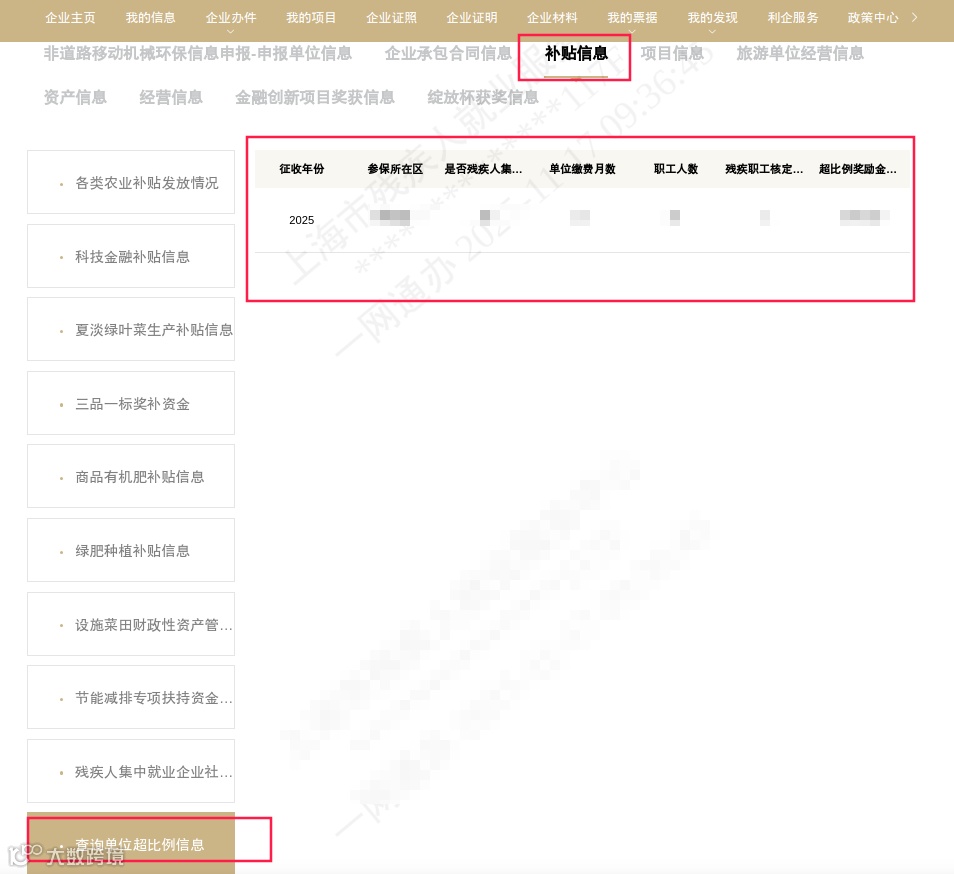This screenshot has width=954, height=874.
Task: Expand the 我的票据 menu
Action: coord(632,19)
